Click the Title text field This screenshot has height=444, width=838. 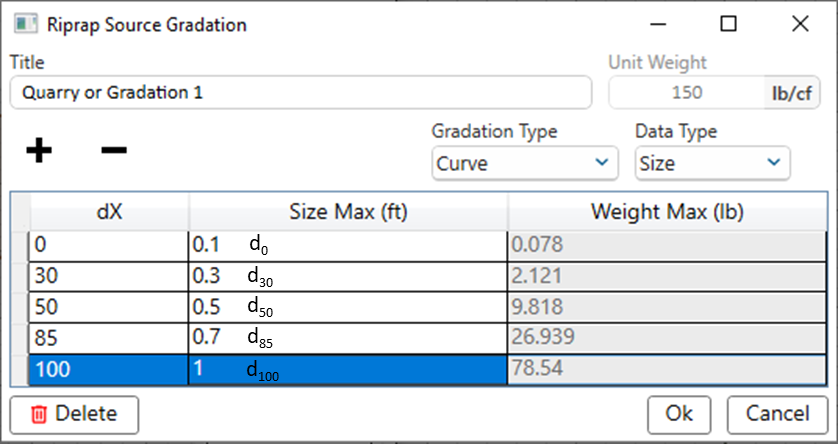[300, 93]
